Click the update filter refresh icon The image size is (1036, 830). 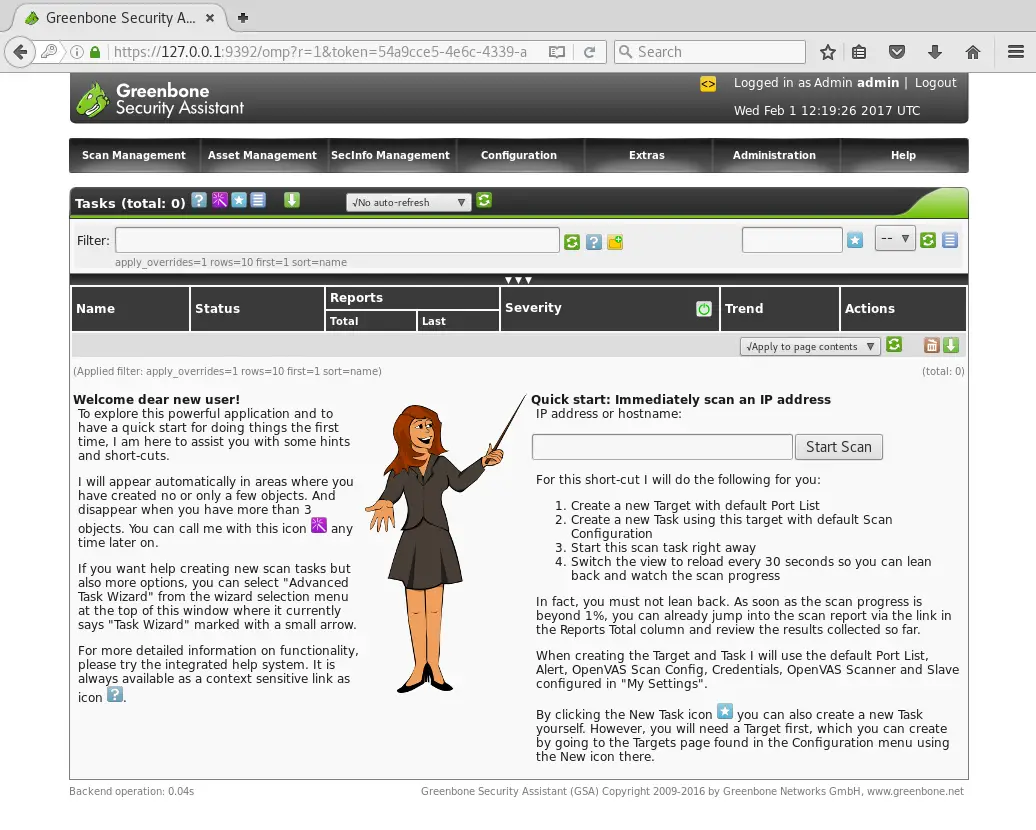[x=572, y=242]
